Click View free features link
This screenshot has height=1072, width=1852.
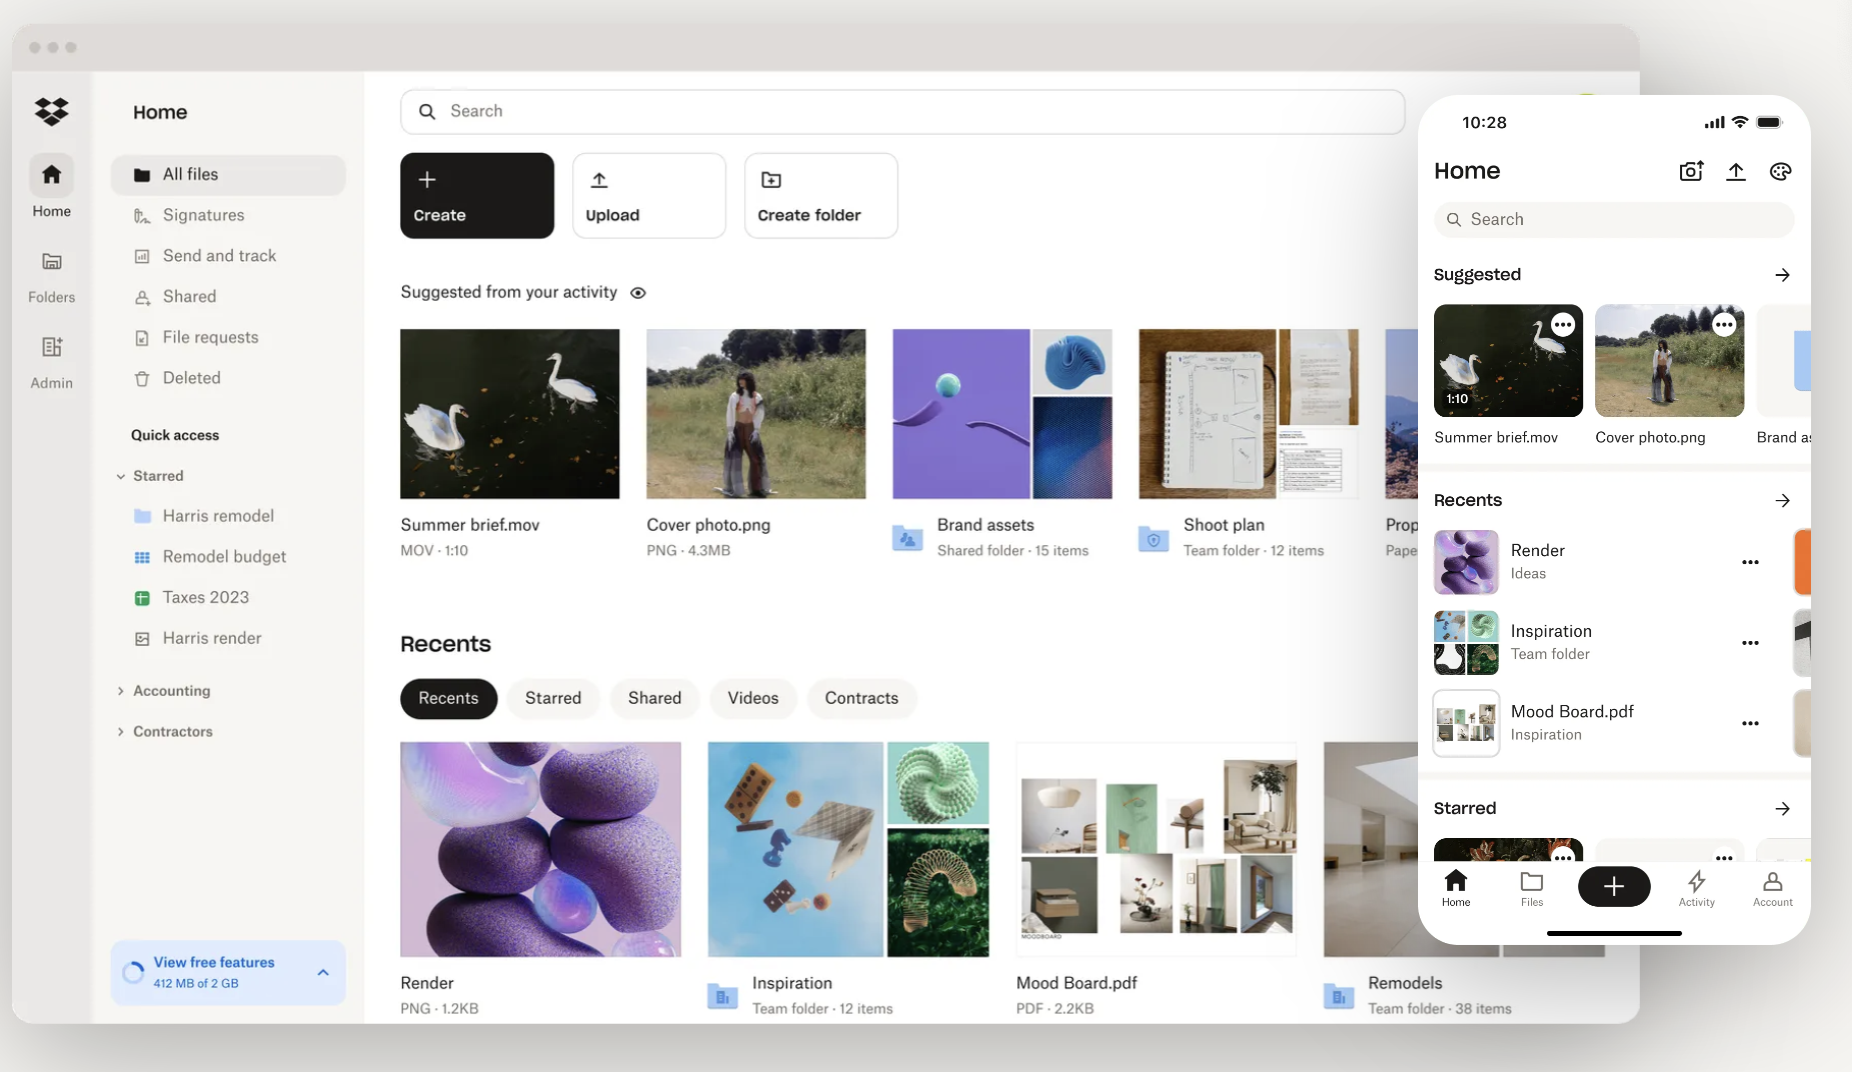point(214,962)
